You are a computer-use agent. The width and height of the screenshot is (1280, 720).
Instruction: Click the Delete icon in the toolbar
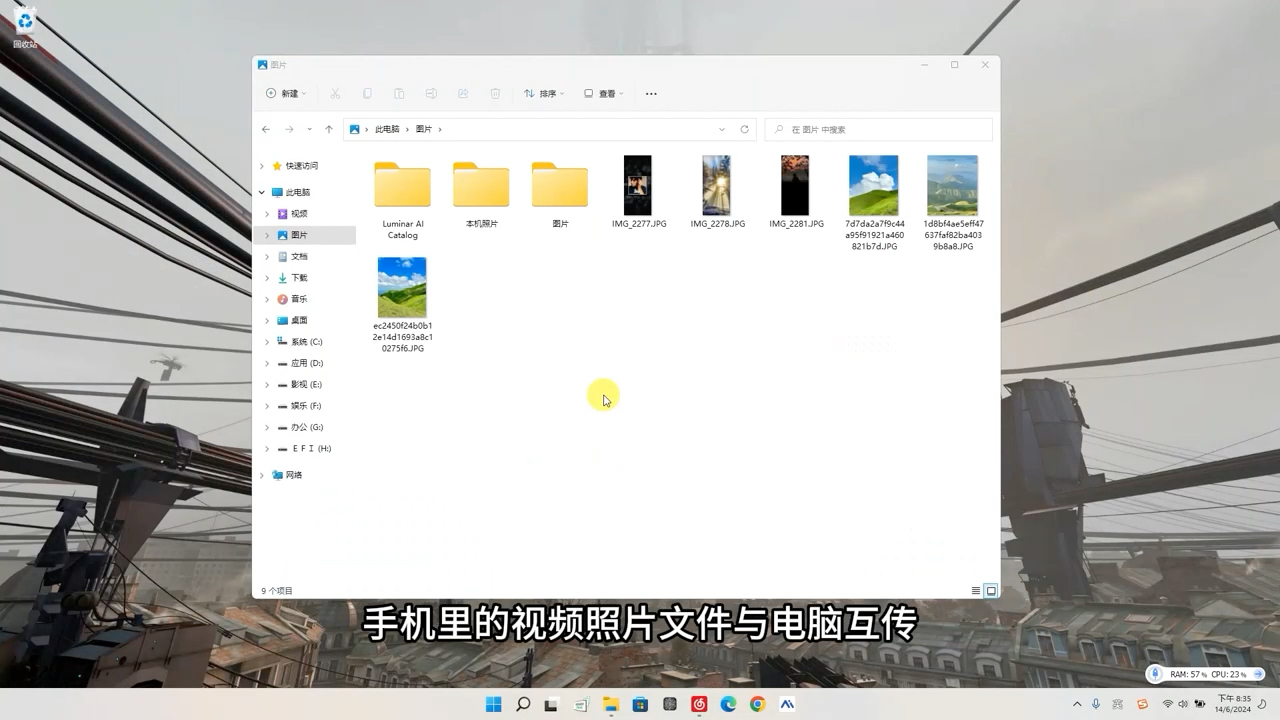(x=494, y=93)
